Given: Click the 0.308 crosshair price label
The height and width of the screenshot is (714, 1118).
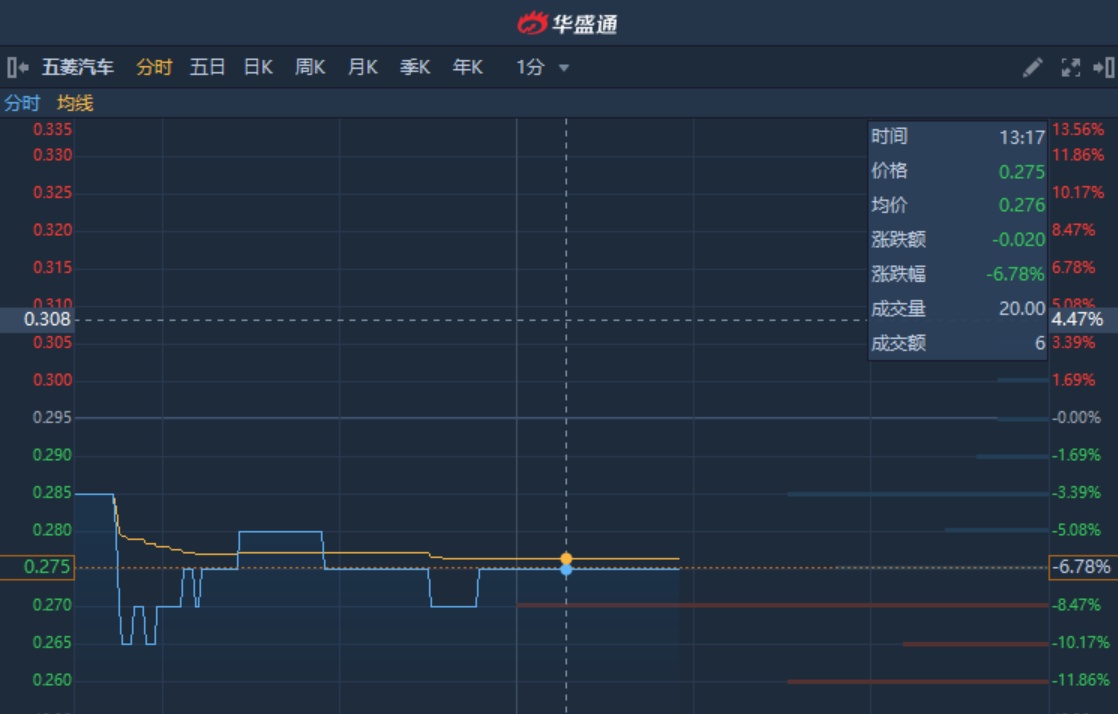Looking at the screenshot, I should [x=38, y=320].
